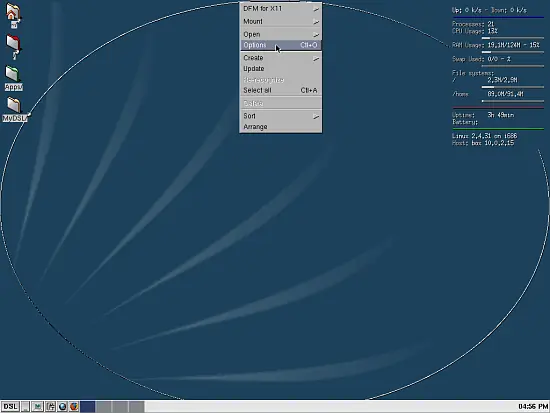Click the Up/Down network speed line
The image size is (550, 413).
click(489, 10)
